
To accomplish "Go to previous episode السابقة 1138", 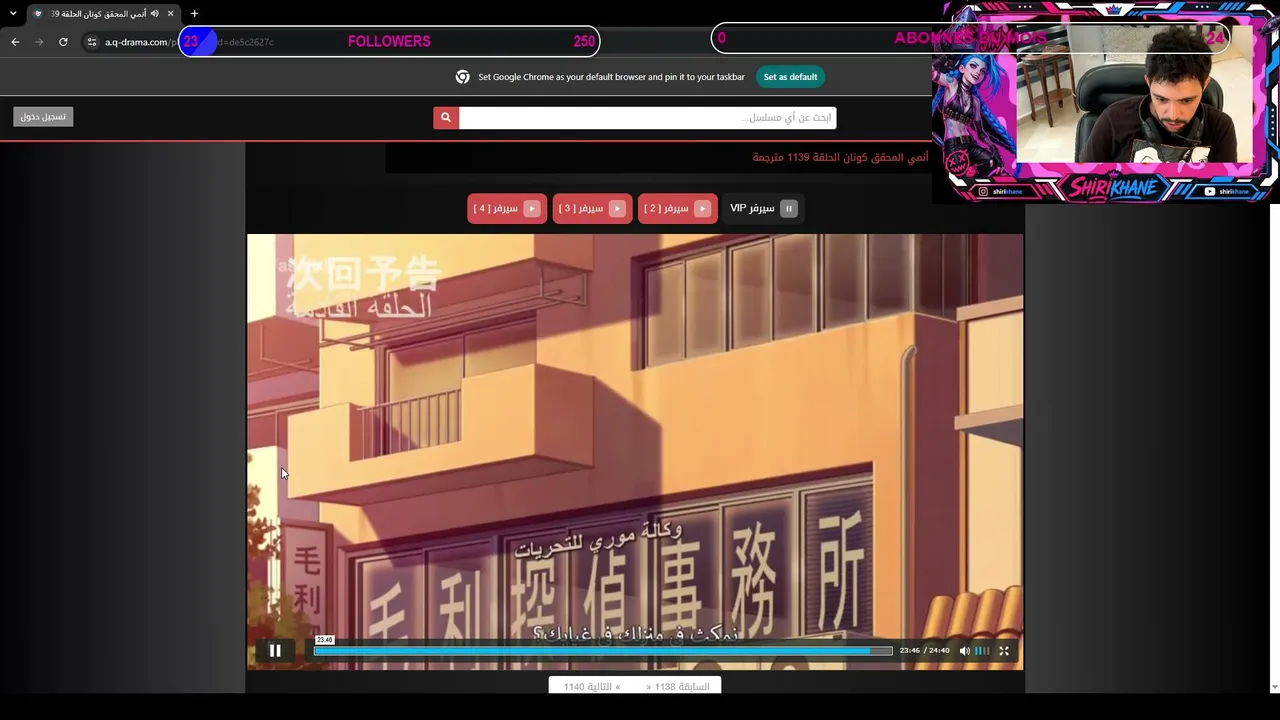I will coord(677,687).
